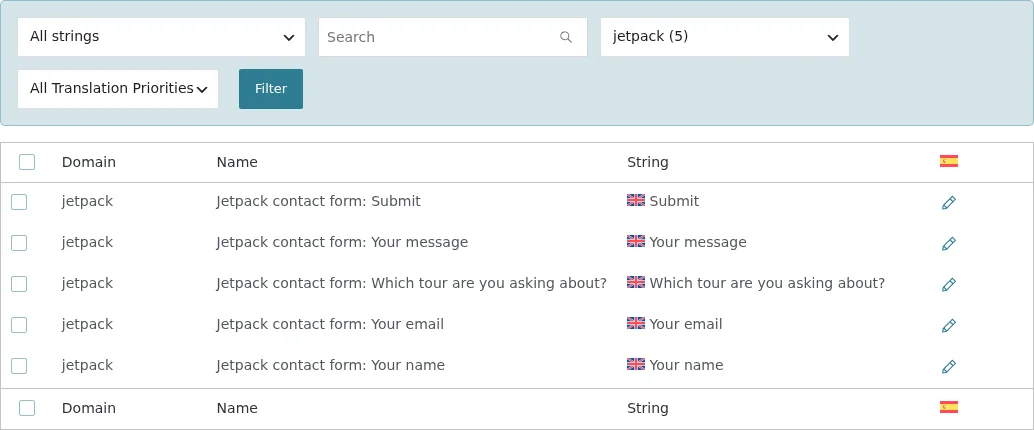The image size is (1034, 430).
Task: Select the Your email row checkbox
Action: coord(19,325)
